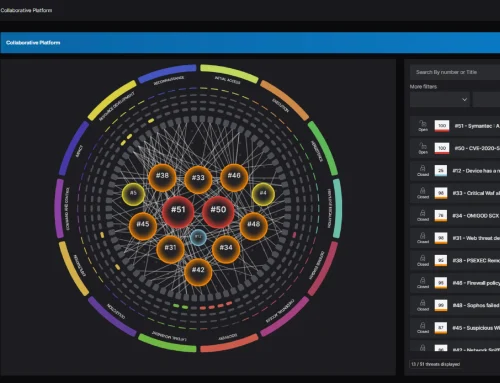Click the Closed lock icon for threat #34
This screenshot has width=500, height=383.
click(423, 216)
